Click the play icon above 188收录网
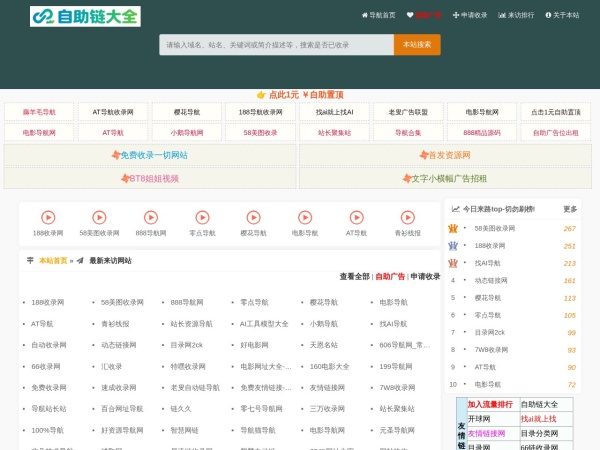The image size is (600, 450). tap(48, 217)
